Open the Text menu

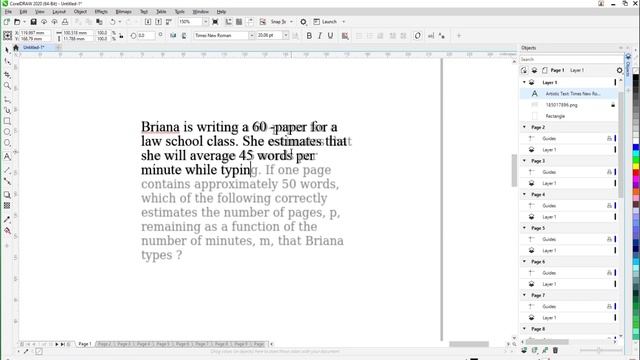[144, 12]
